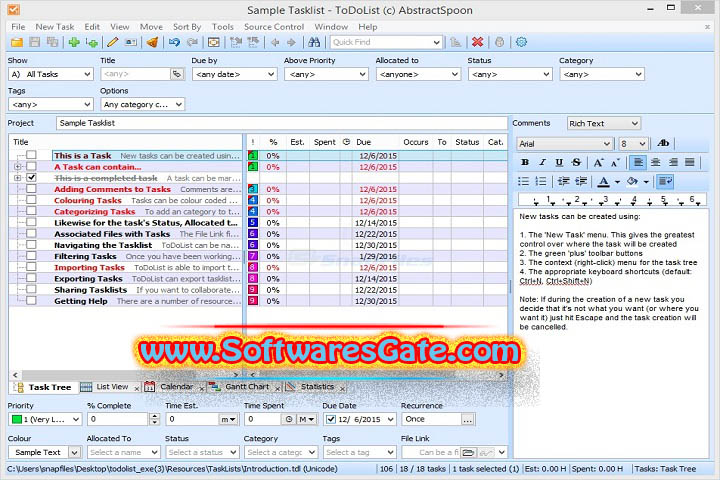Open the Above Priority filter dropdown
The height and width of the screenshot is (480, 720).
coord(326,74)
